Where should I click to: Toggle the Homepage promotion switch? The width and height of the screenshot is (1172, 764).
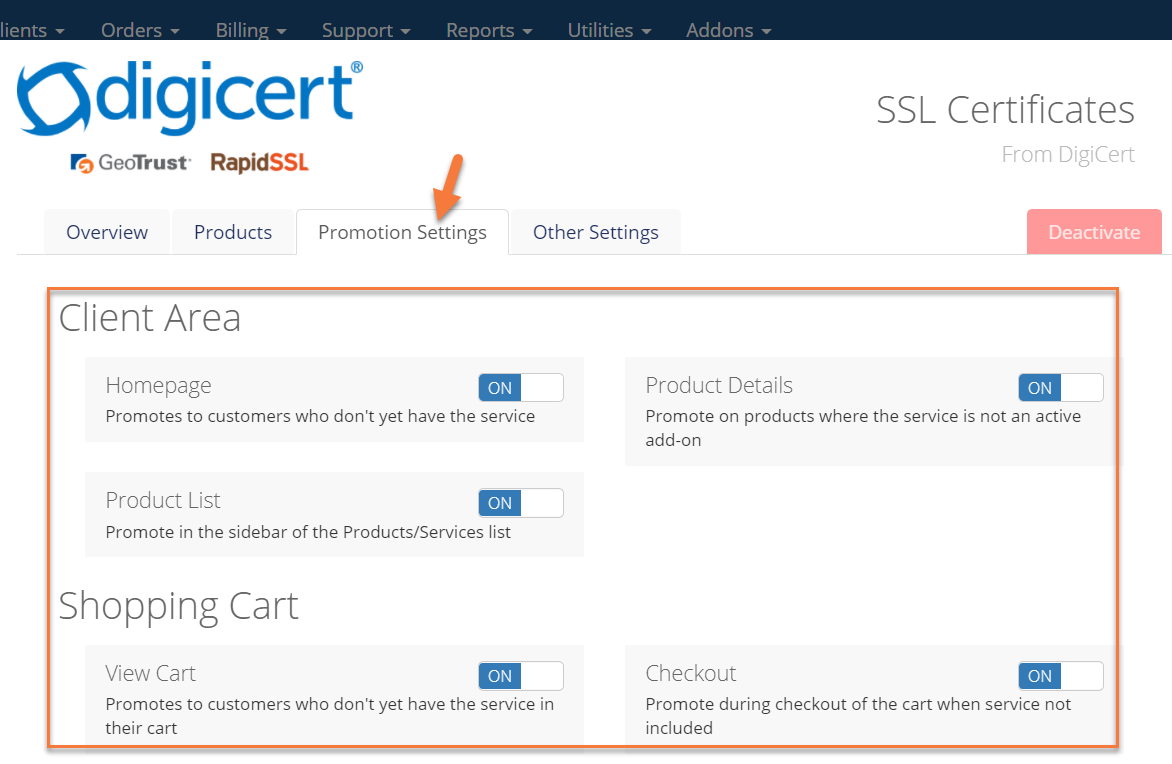click(x=520, y=388)
